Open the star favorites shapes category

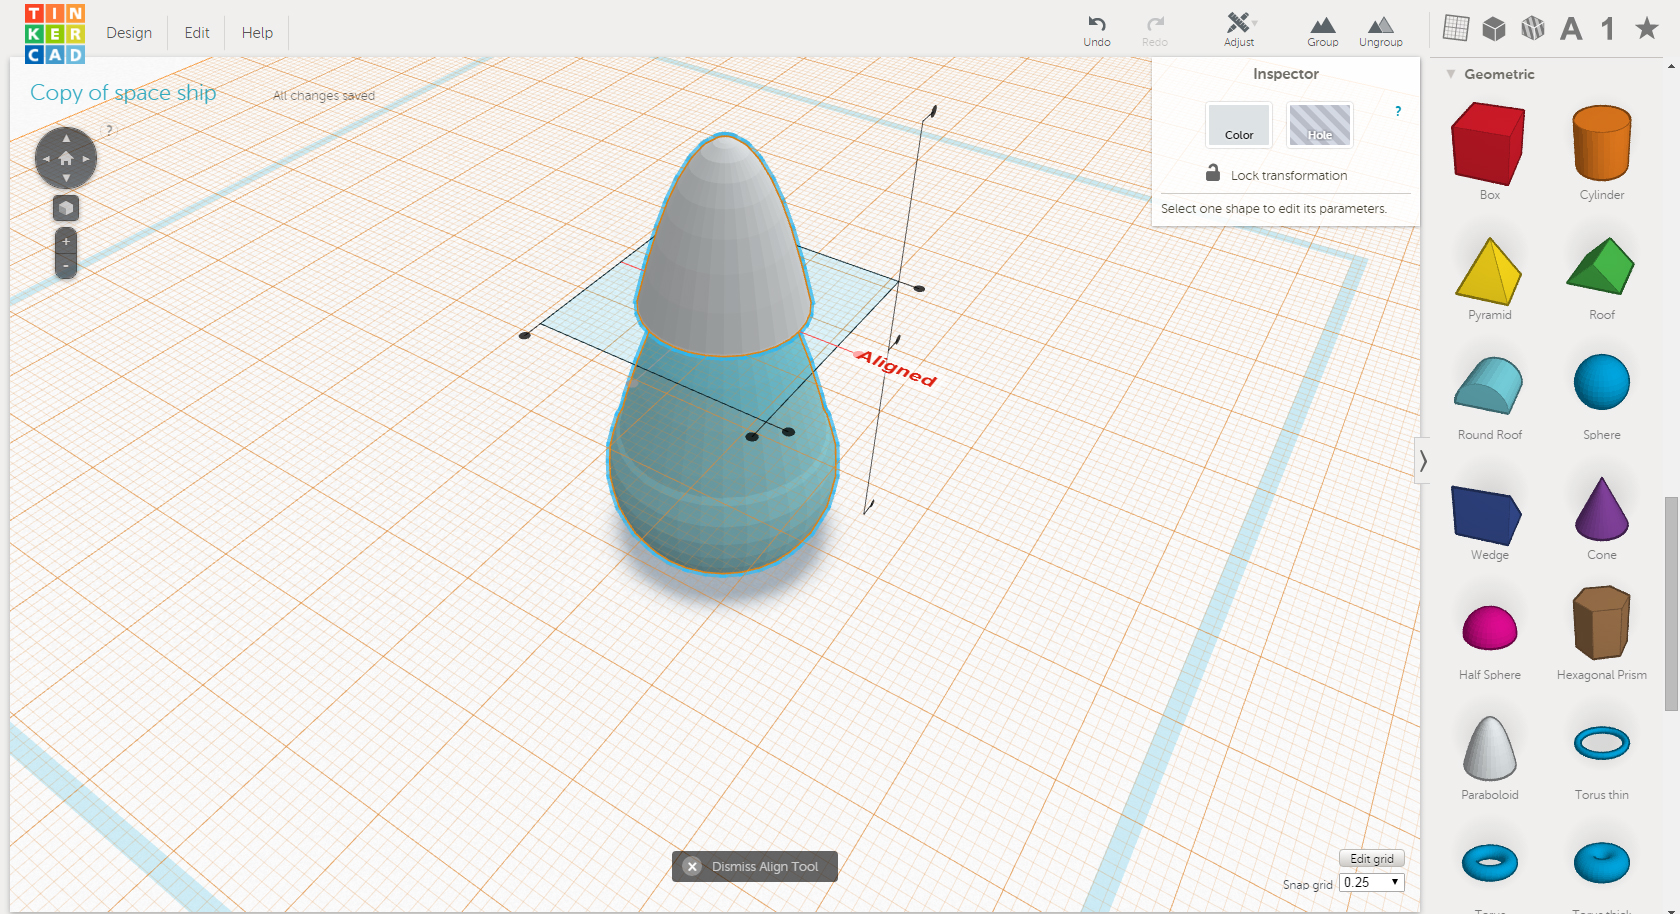pyautogui.click(x=1647, y=28)
